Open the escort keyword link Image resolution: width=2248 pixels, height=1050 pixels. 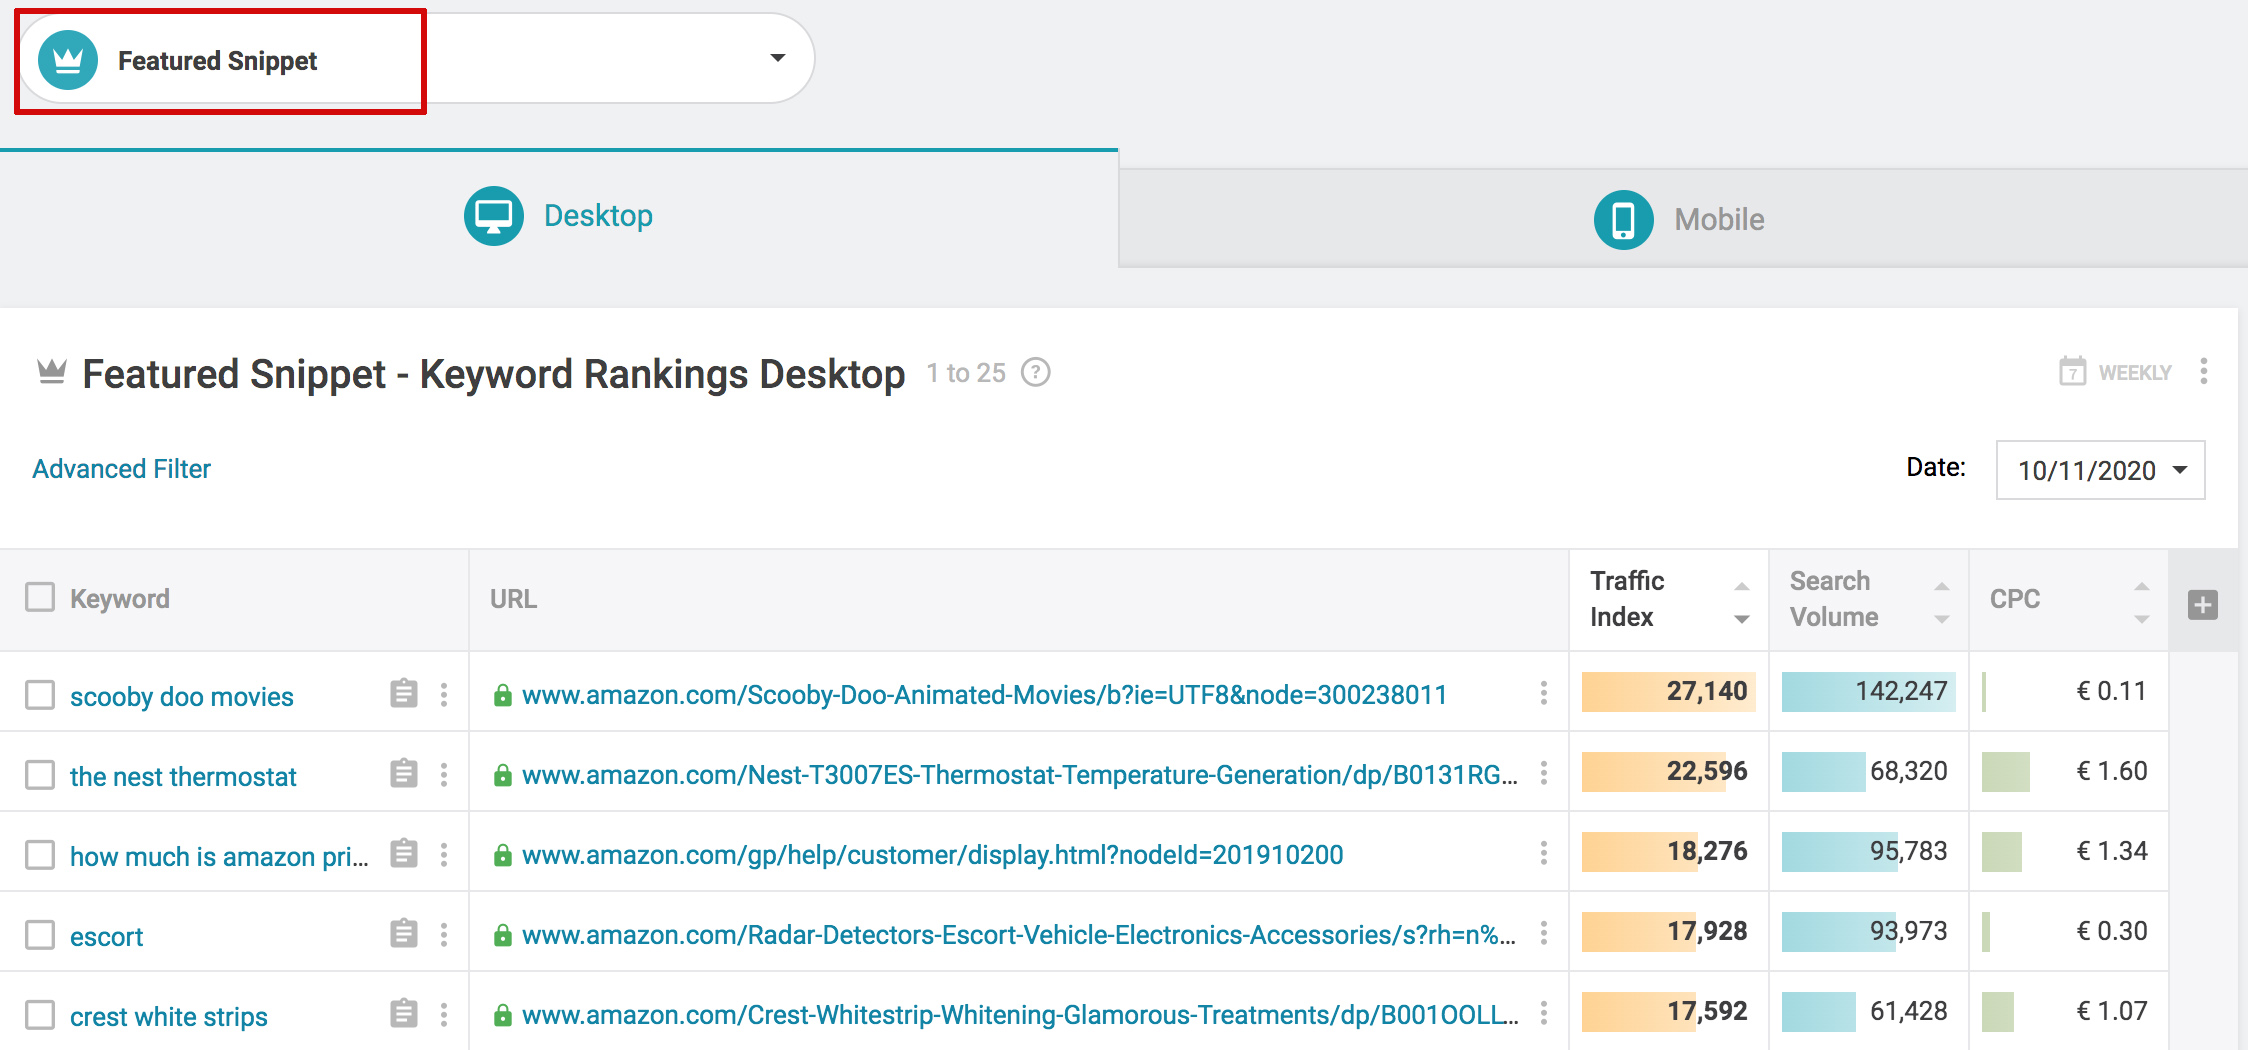pyautogui.click(x=106, y=937)
